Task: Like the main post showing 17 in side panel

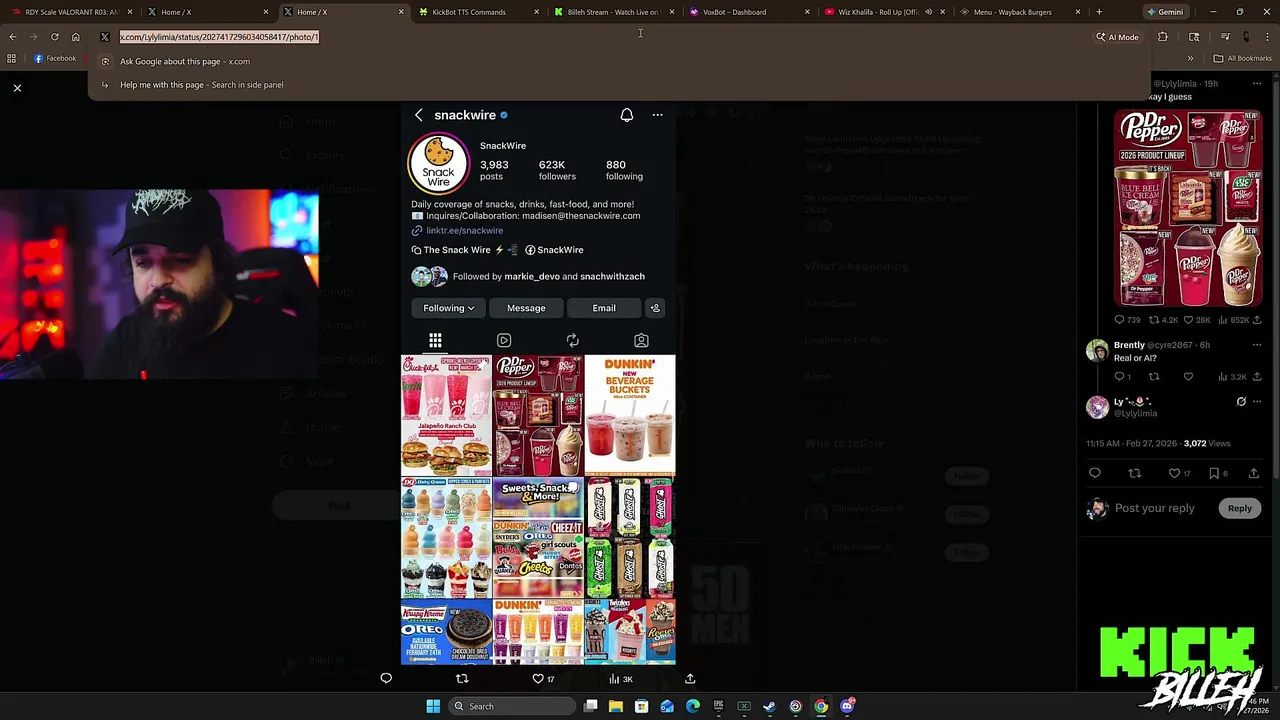Action: [x=1175, y=473]
